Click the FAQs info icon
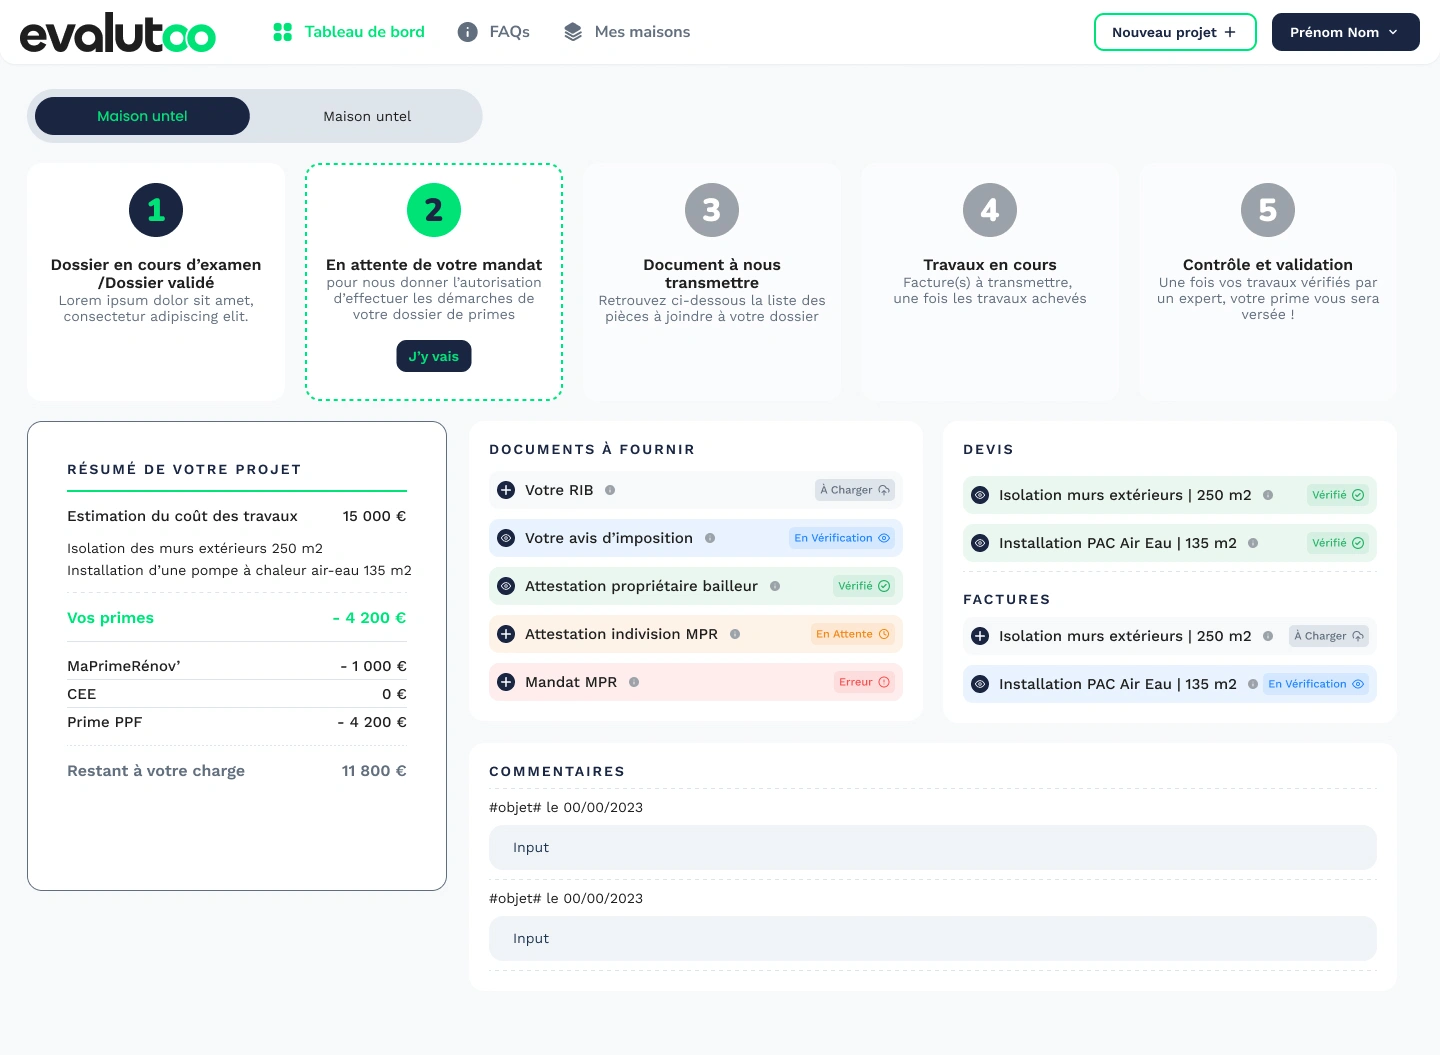 (x=467, y=32)
